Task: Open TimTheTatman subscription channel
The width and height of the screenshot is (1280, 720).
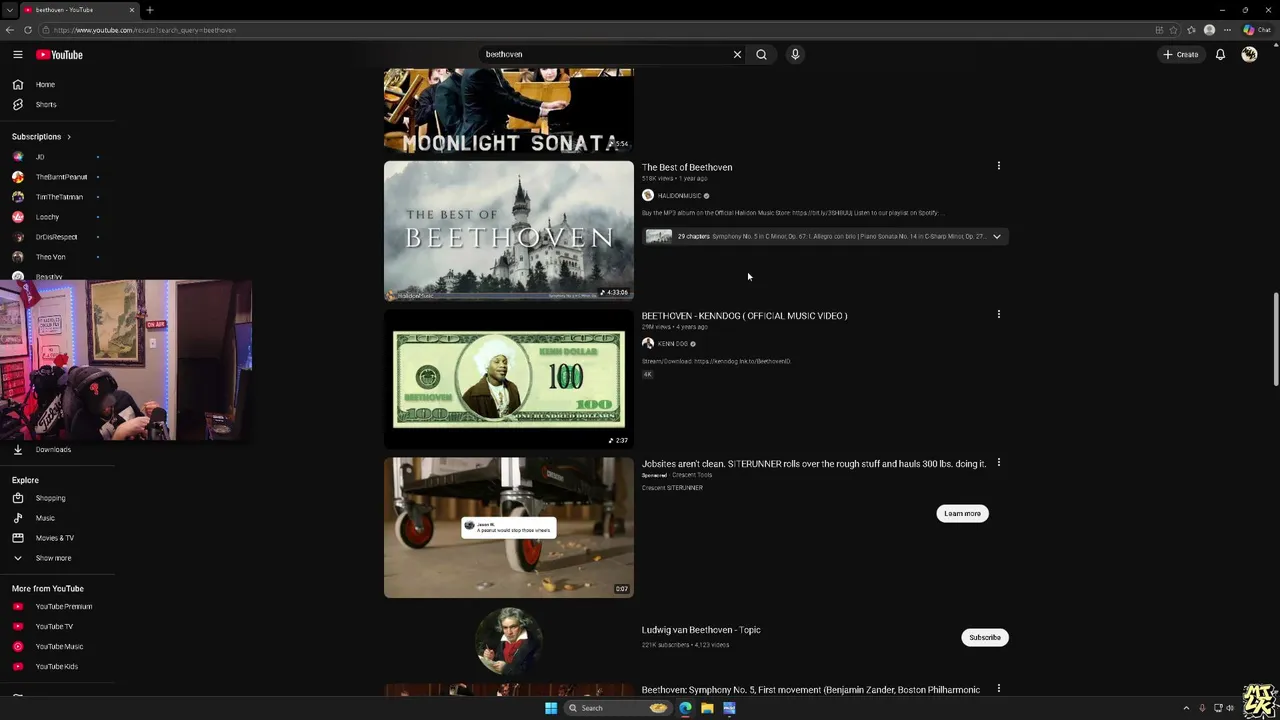Action: tap(57, 197)
